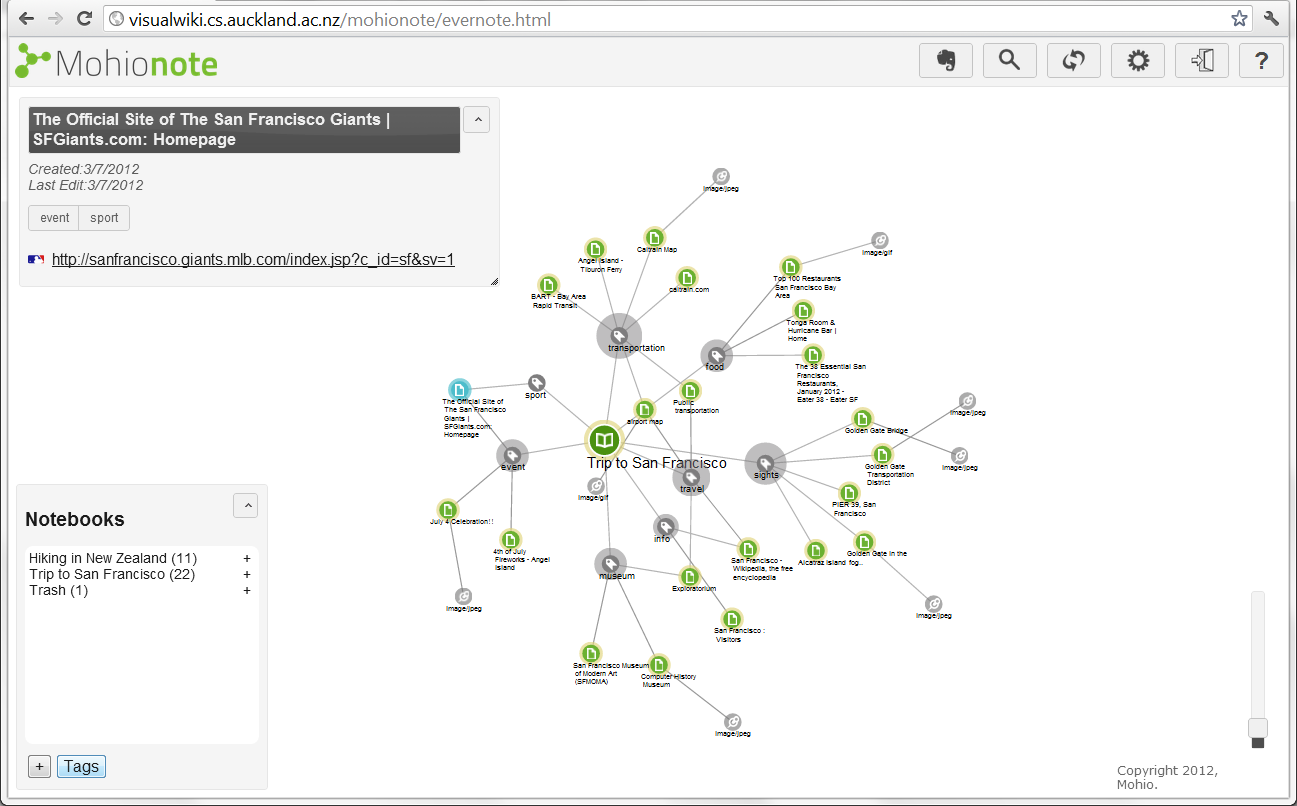Select the travel tag node
This screenshot has height=806, width=1297.
click(691, 478)
